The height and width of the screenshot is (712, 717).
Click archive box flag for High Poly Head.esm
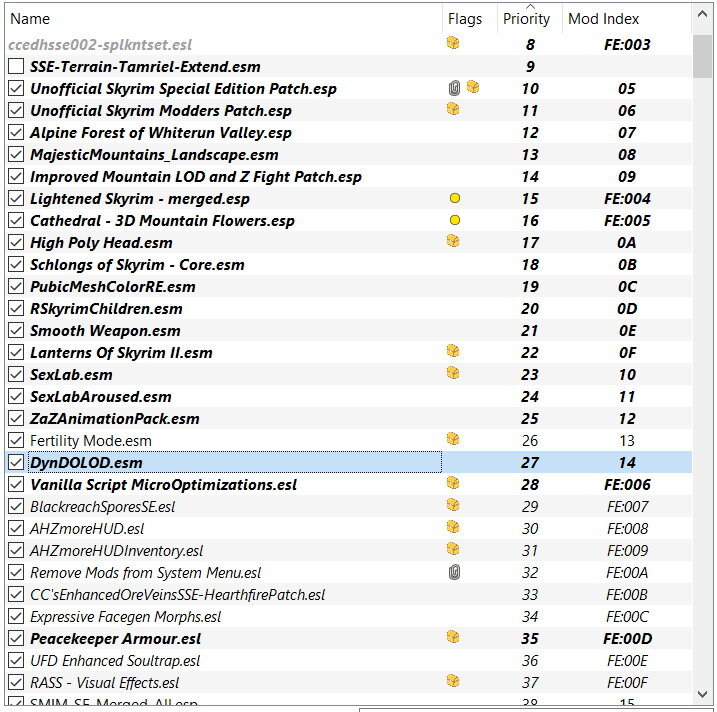(453, 241)
